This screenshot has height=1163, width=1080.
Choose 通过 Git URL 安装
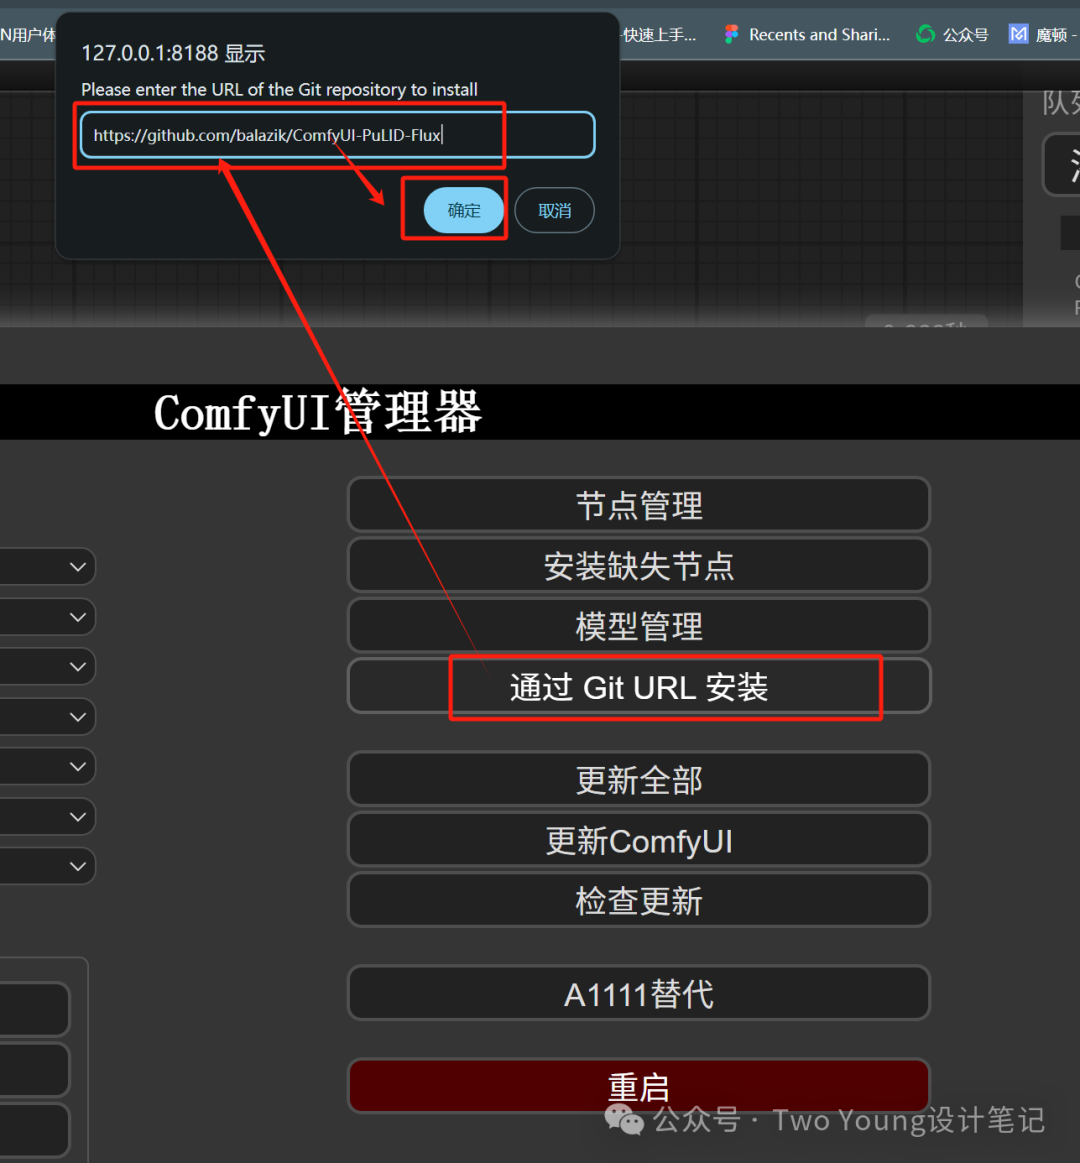pos(639,687)
